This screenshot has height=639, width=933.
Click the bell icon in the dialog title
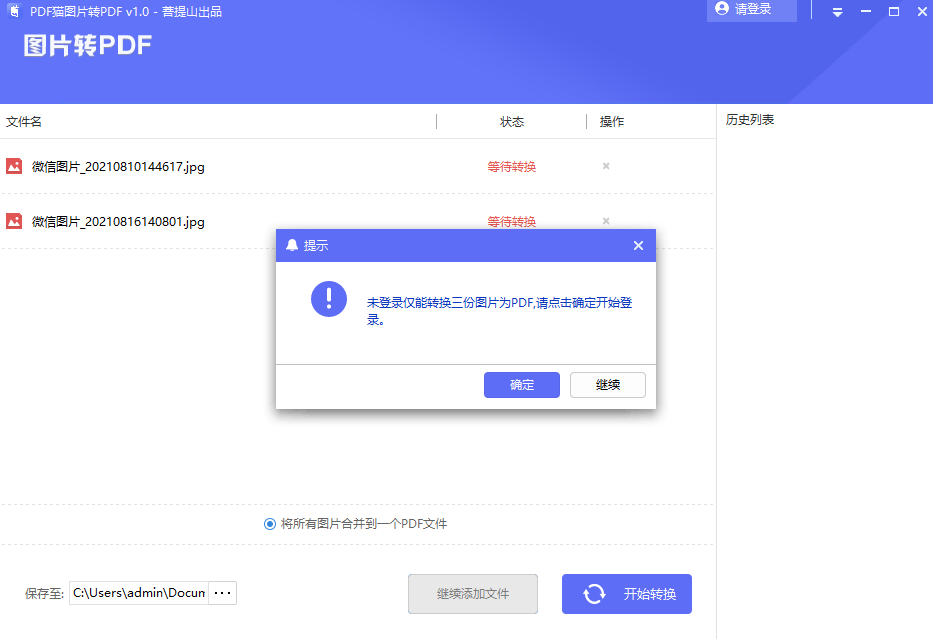point(292,245)
